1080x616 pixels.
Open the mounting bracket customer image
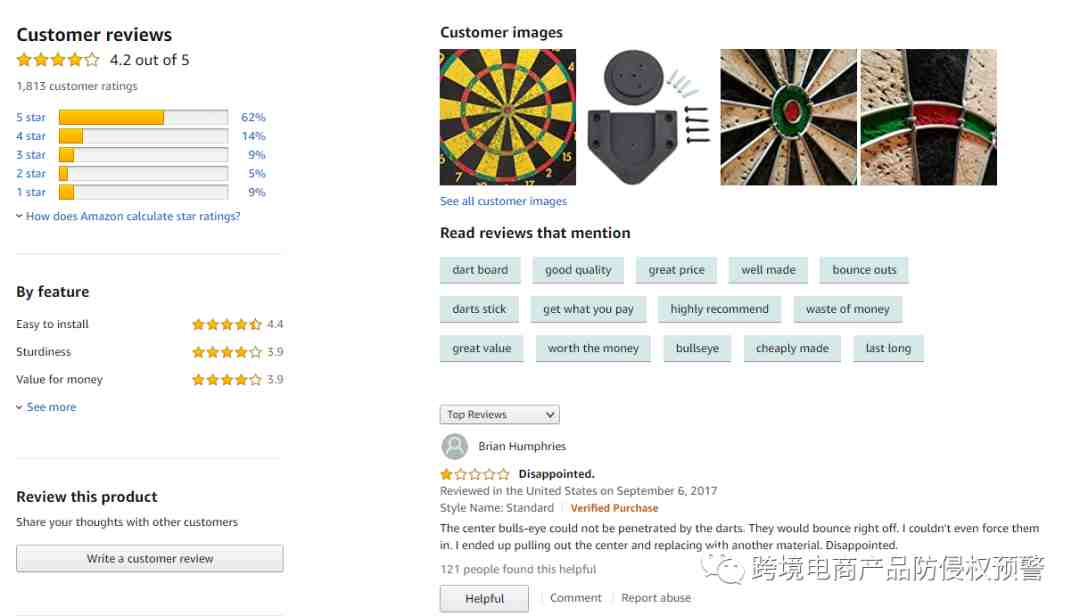pos(648,117)
